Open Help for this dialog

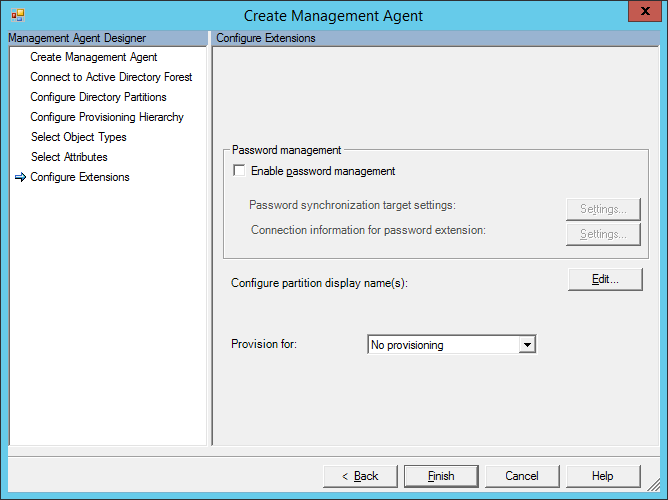(603, 476)
